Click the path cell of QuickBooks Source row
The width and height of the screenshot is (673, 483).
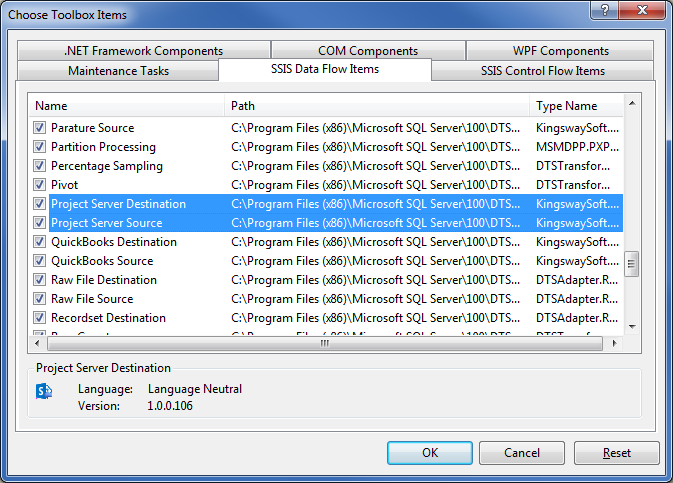coord(376,261)
